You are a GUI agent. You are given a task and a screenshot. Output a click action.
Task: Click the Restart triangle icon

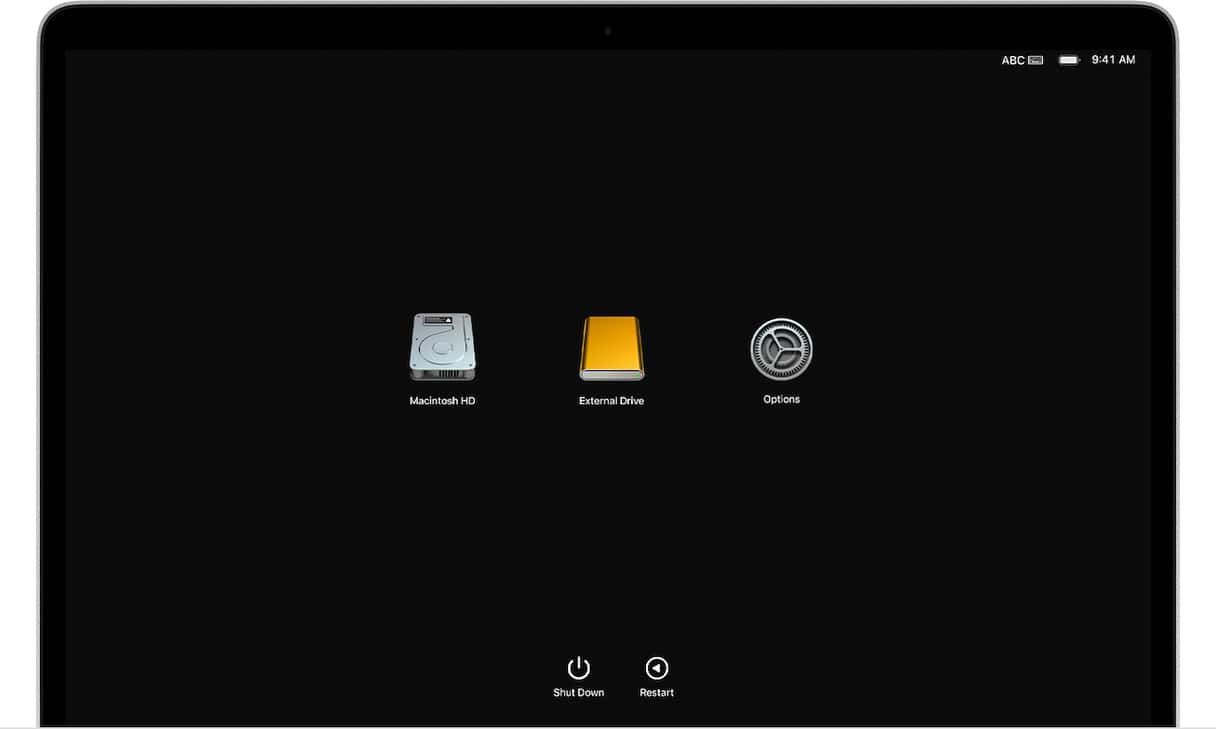pyautogui.click(x=657, y=668)
